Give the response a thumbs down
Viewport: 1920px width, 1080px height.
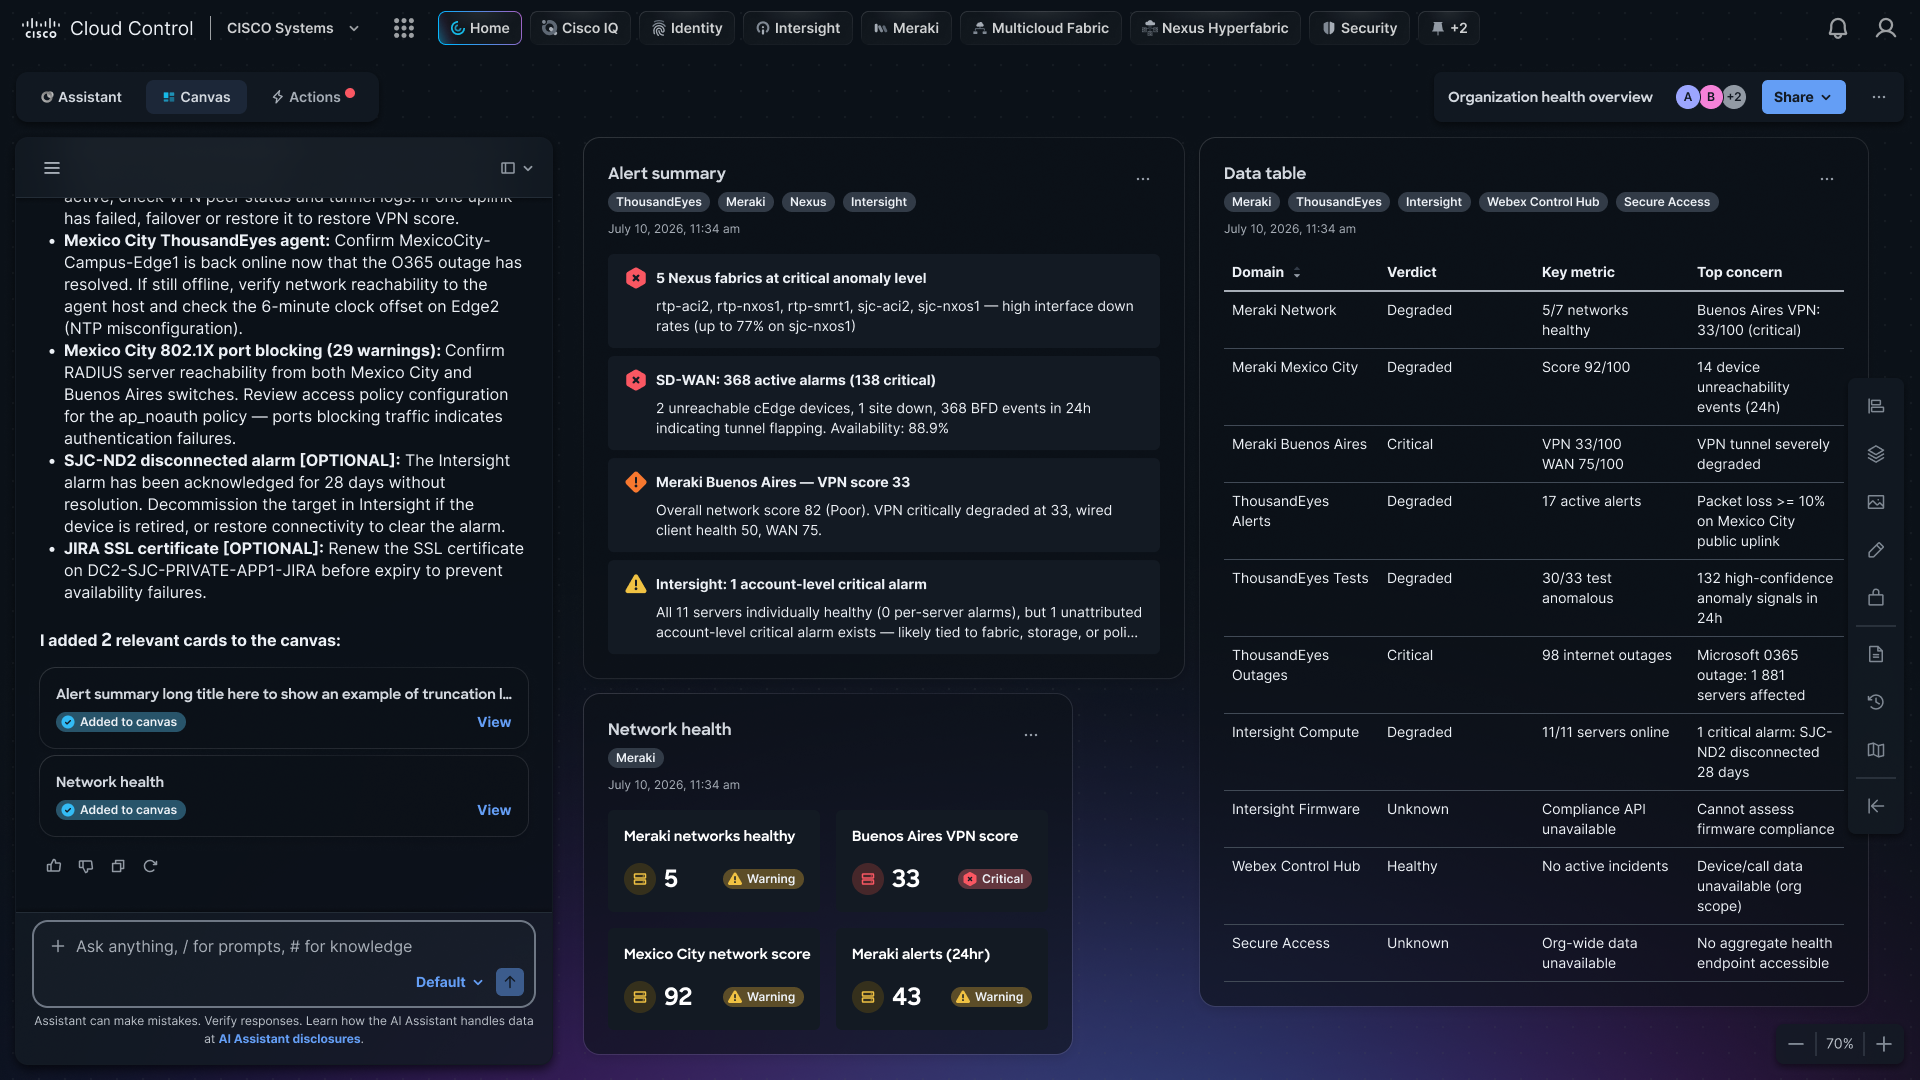tap(86, 866)
